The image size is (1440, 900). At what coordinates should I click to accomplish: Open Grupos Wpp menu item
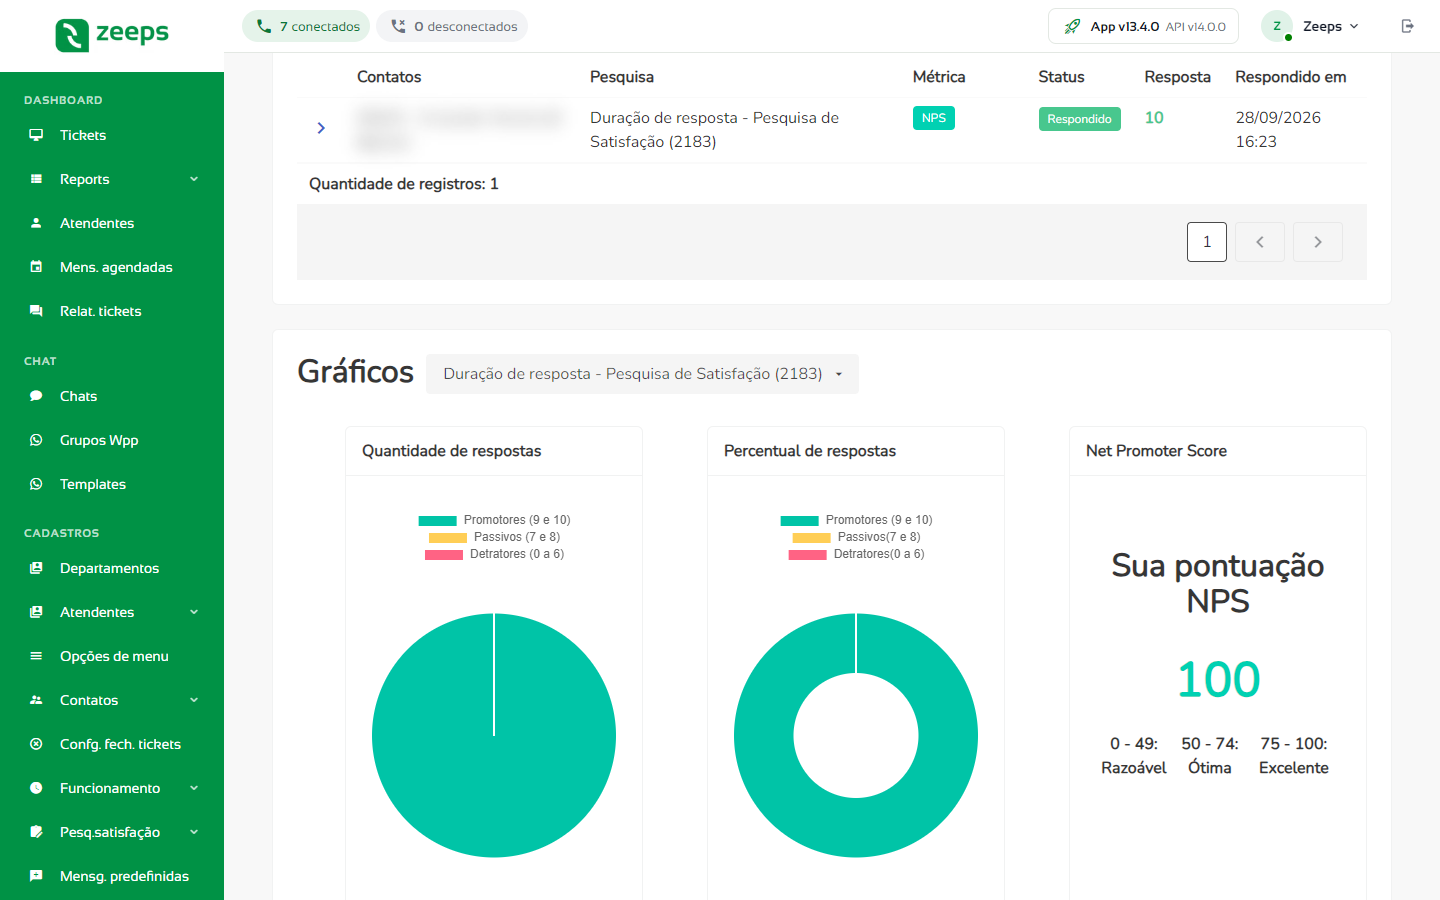pyautogui.click(x=112, y=440)
